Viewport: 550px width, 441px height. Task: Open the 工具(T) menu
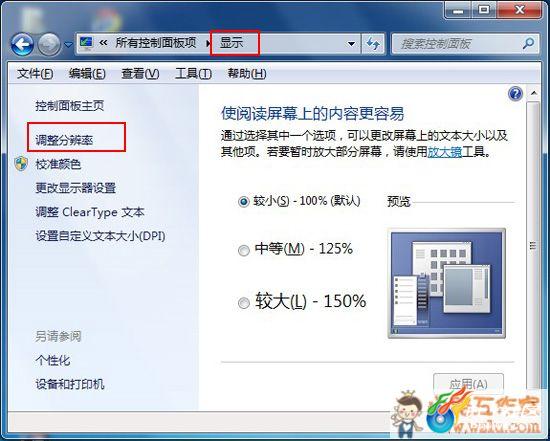[x=193, y=74]
